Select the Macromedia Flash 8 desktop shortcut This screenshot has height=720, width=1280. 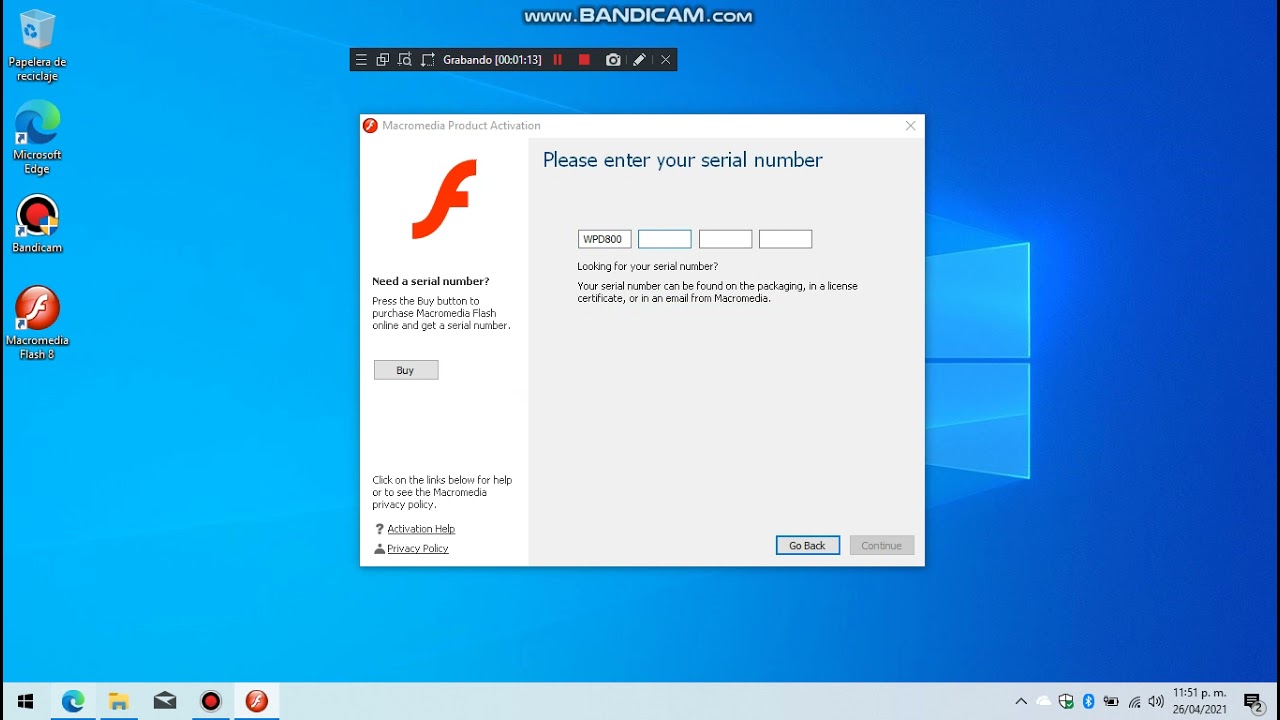coord(37,323)
